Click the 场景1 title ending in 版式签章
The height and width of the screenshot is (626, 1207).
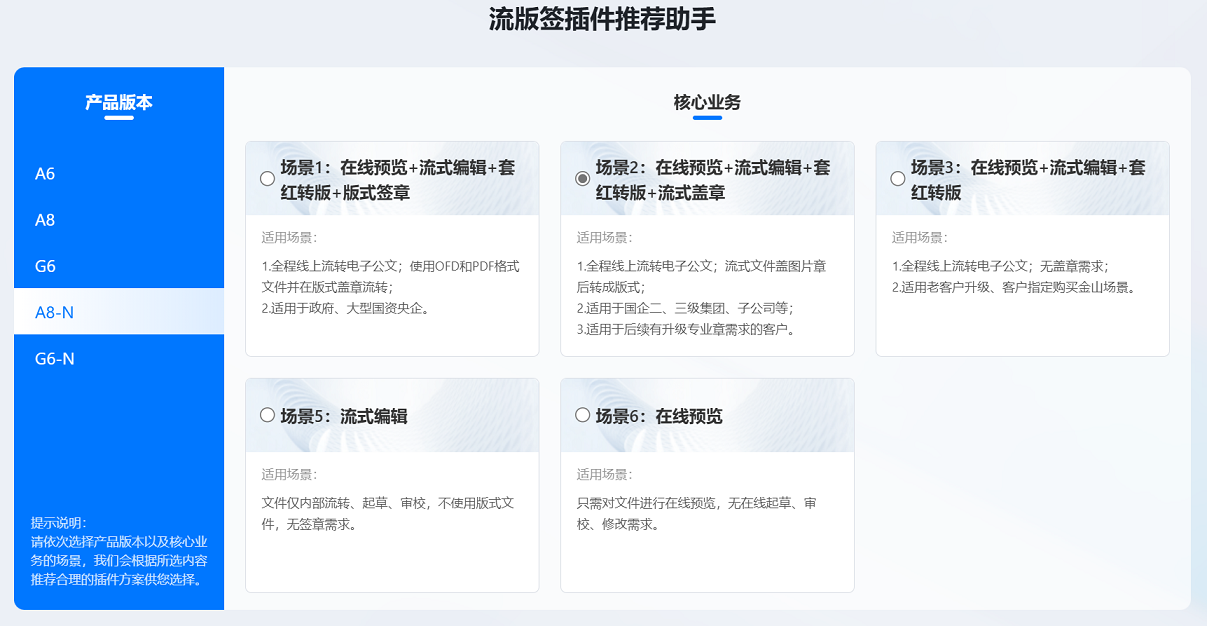397,180
